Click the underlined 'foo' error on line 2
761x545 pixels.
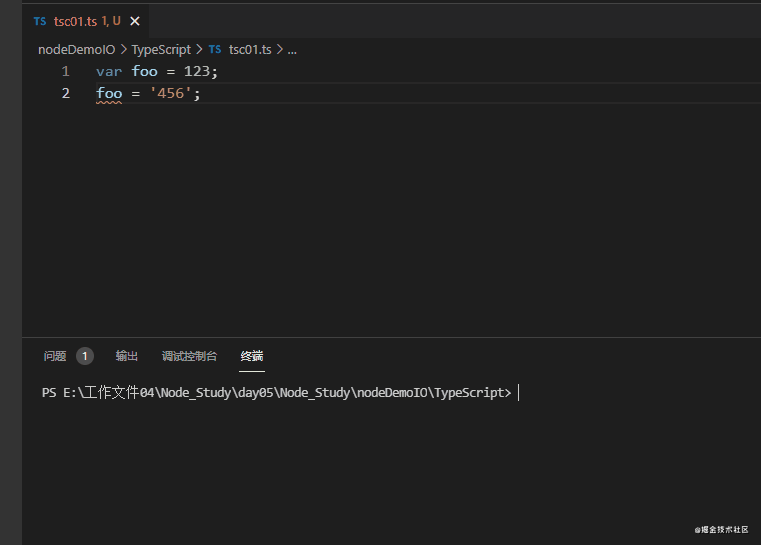(109, 93)
